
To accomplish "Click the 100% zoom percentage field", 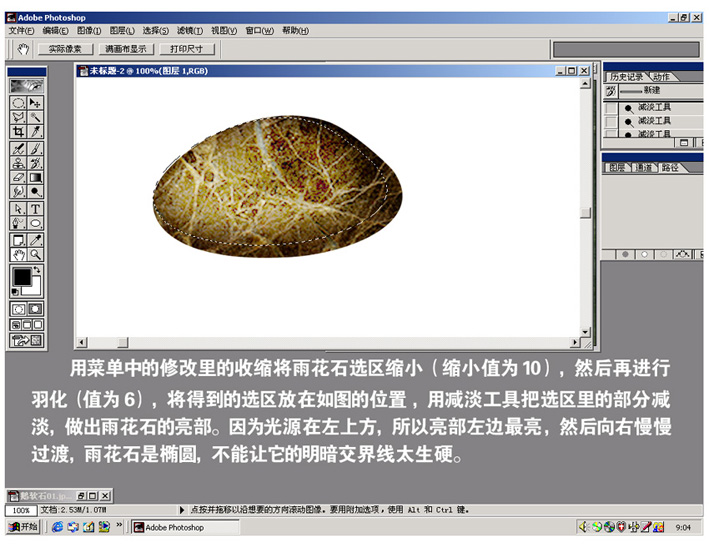I will [21, 510].
